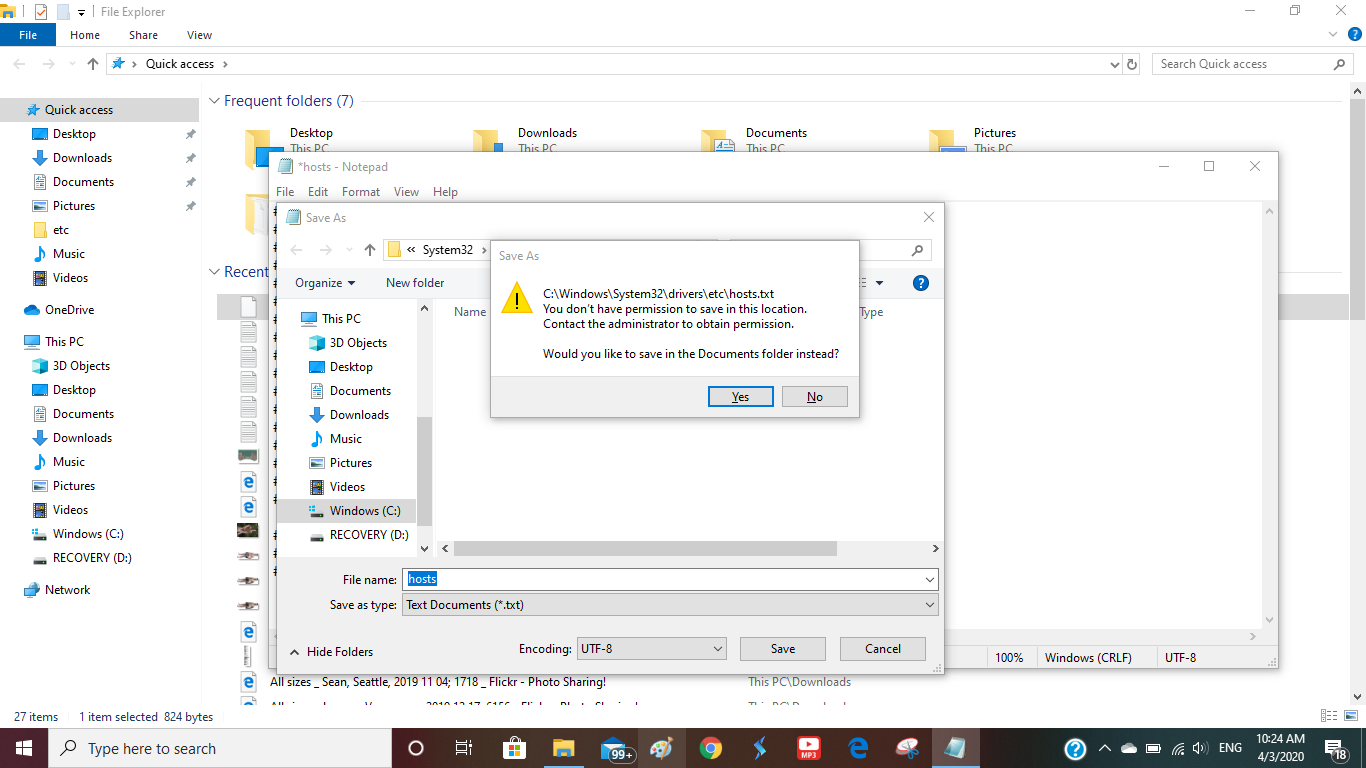The width and height of the screenshot is (1366, 768).
Task: Open Microsoft Store from the taskbar
Action: point(514,748)
